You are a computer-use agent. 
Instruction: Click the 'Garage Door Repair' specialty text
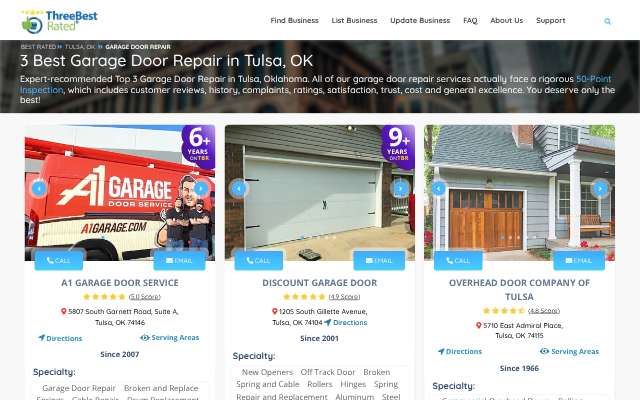point(79,388)
